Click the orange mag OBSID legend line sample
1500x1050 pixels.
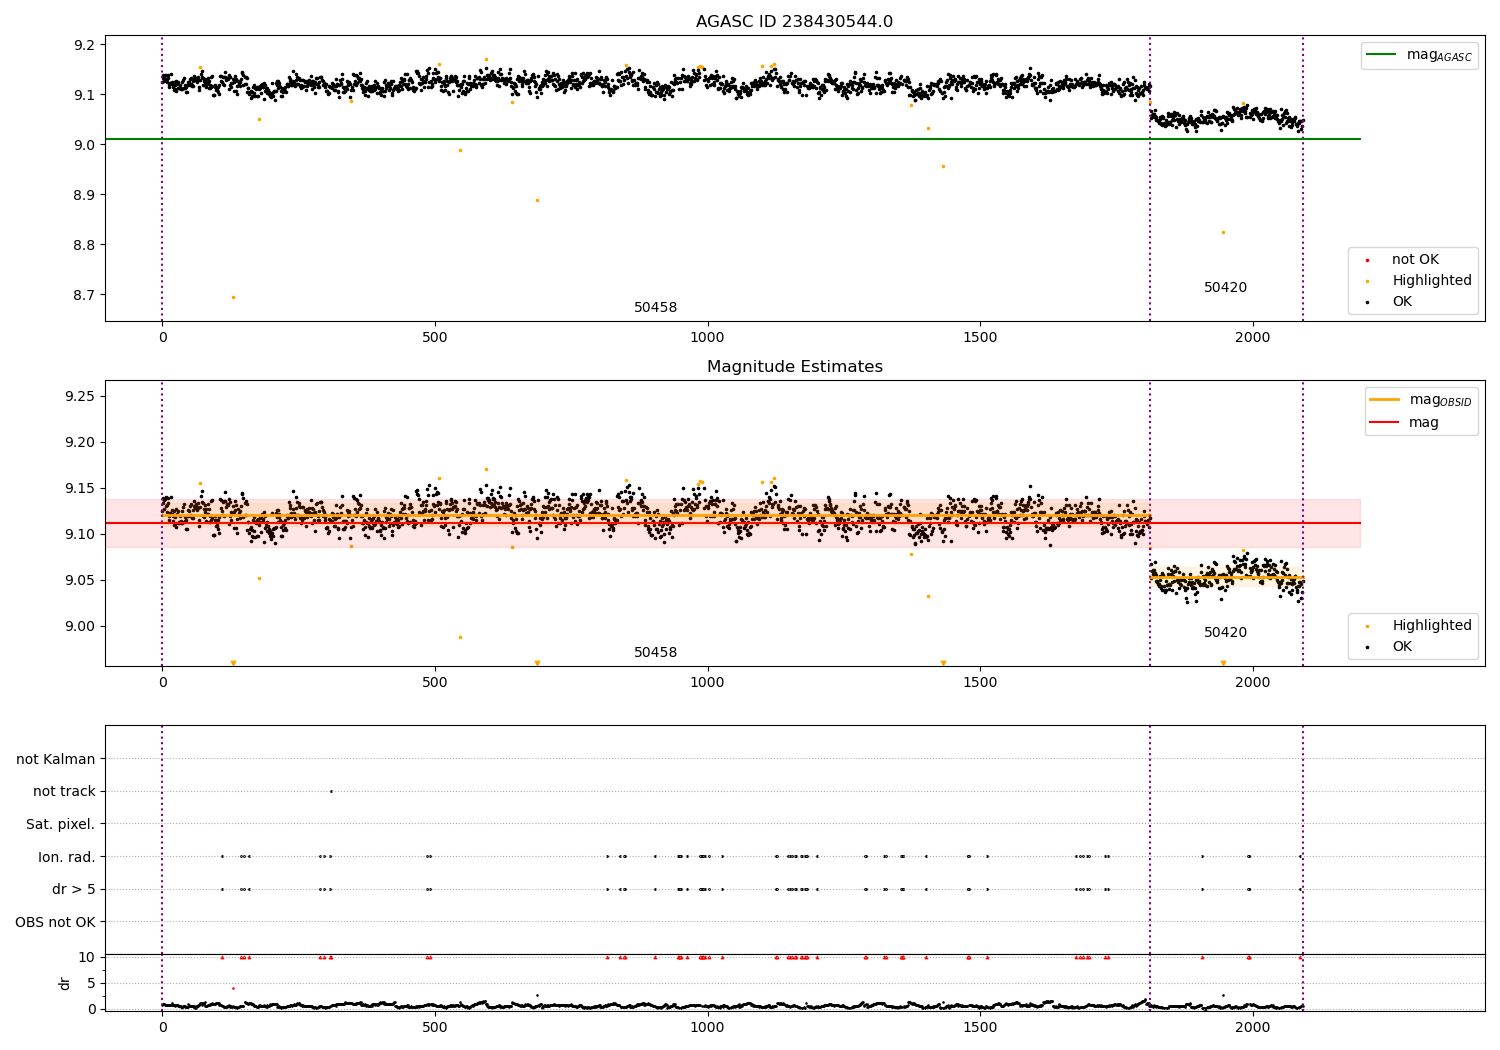pos(1385,400)
